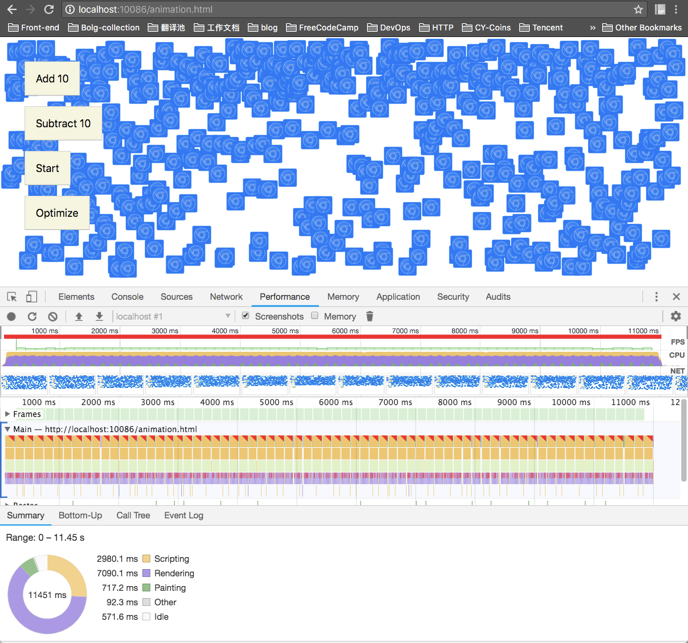This screenshot has height=643, width=688.
Task: Enable the Memory checkbox in the toolbar
Action: tap(315, 316)
